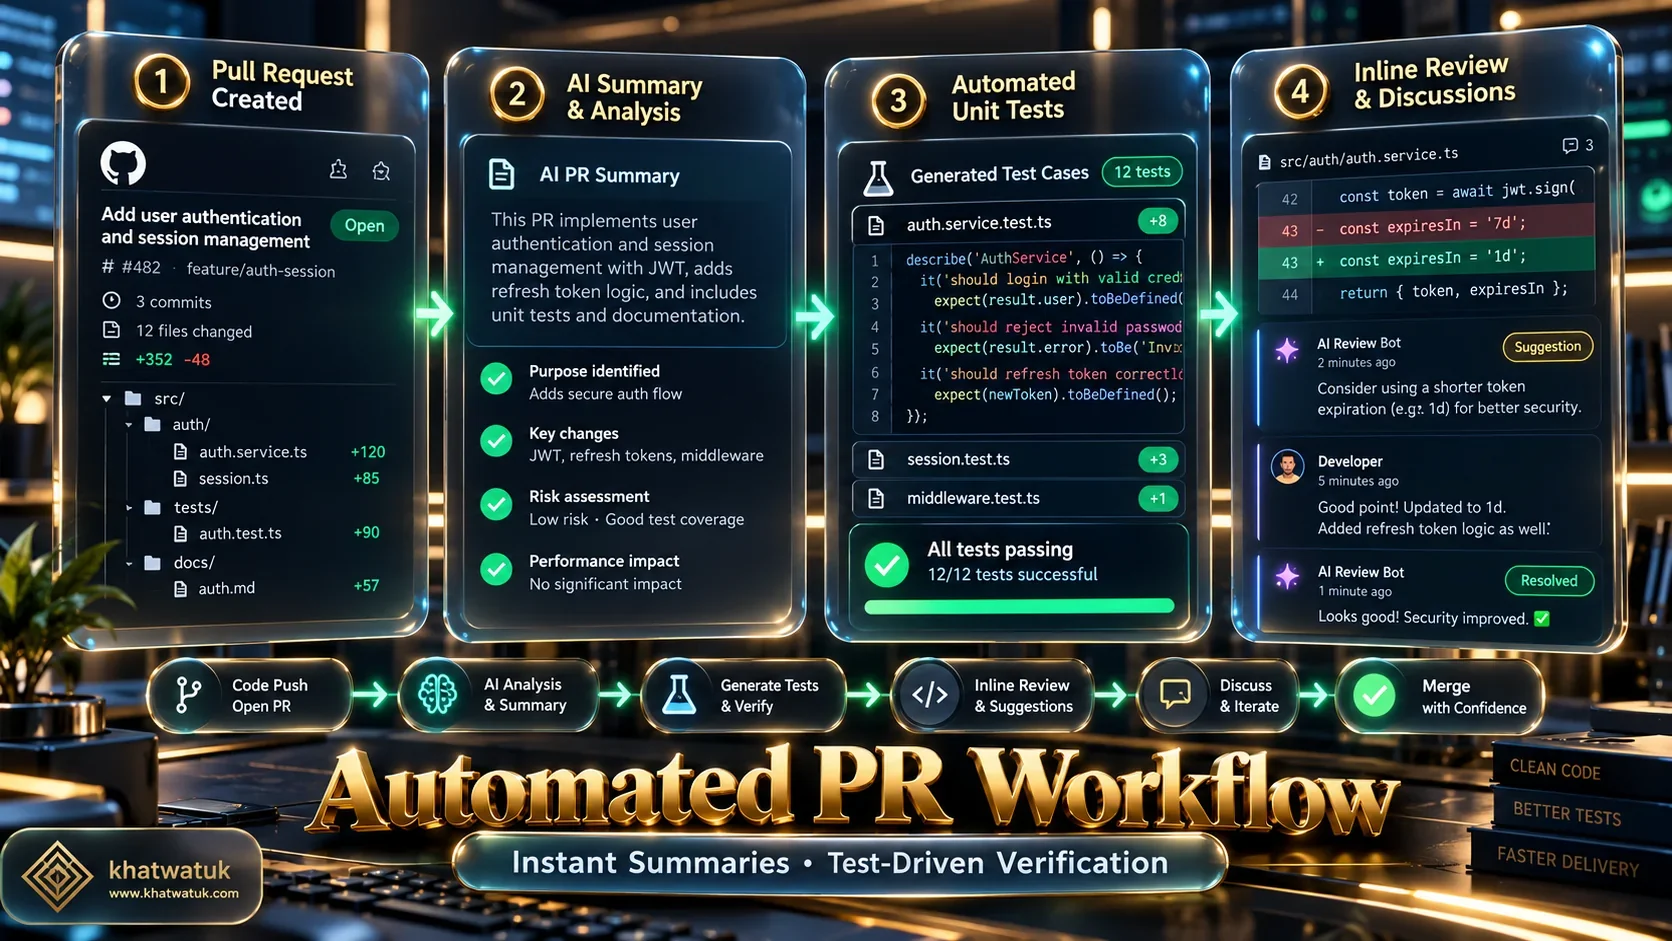Click the removed line 43 with expiresIn '7d'
1672x941 pixels.
coord(1426,227)
